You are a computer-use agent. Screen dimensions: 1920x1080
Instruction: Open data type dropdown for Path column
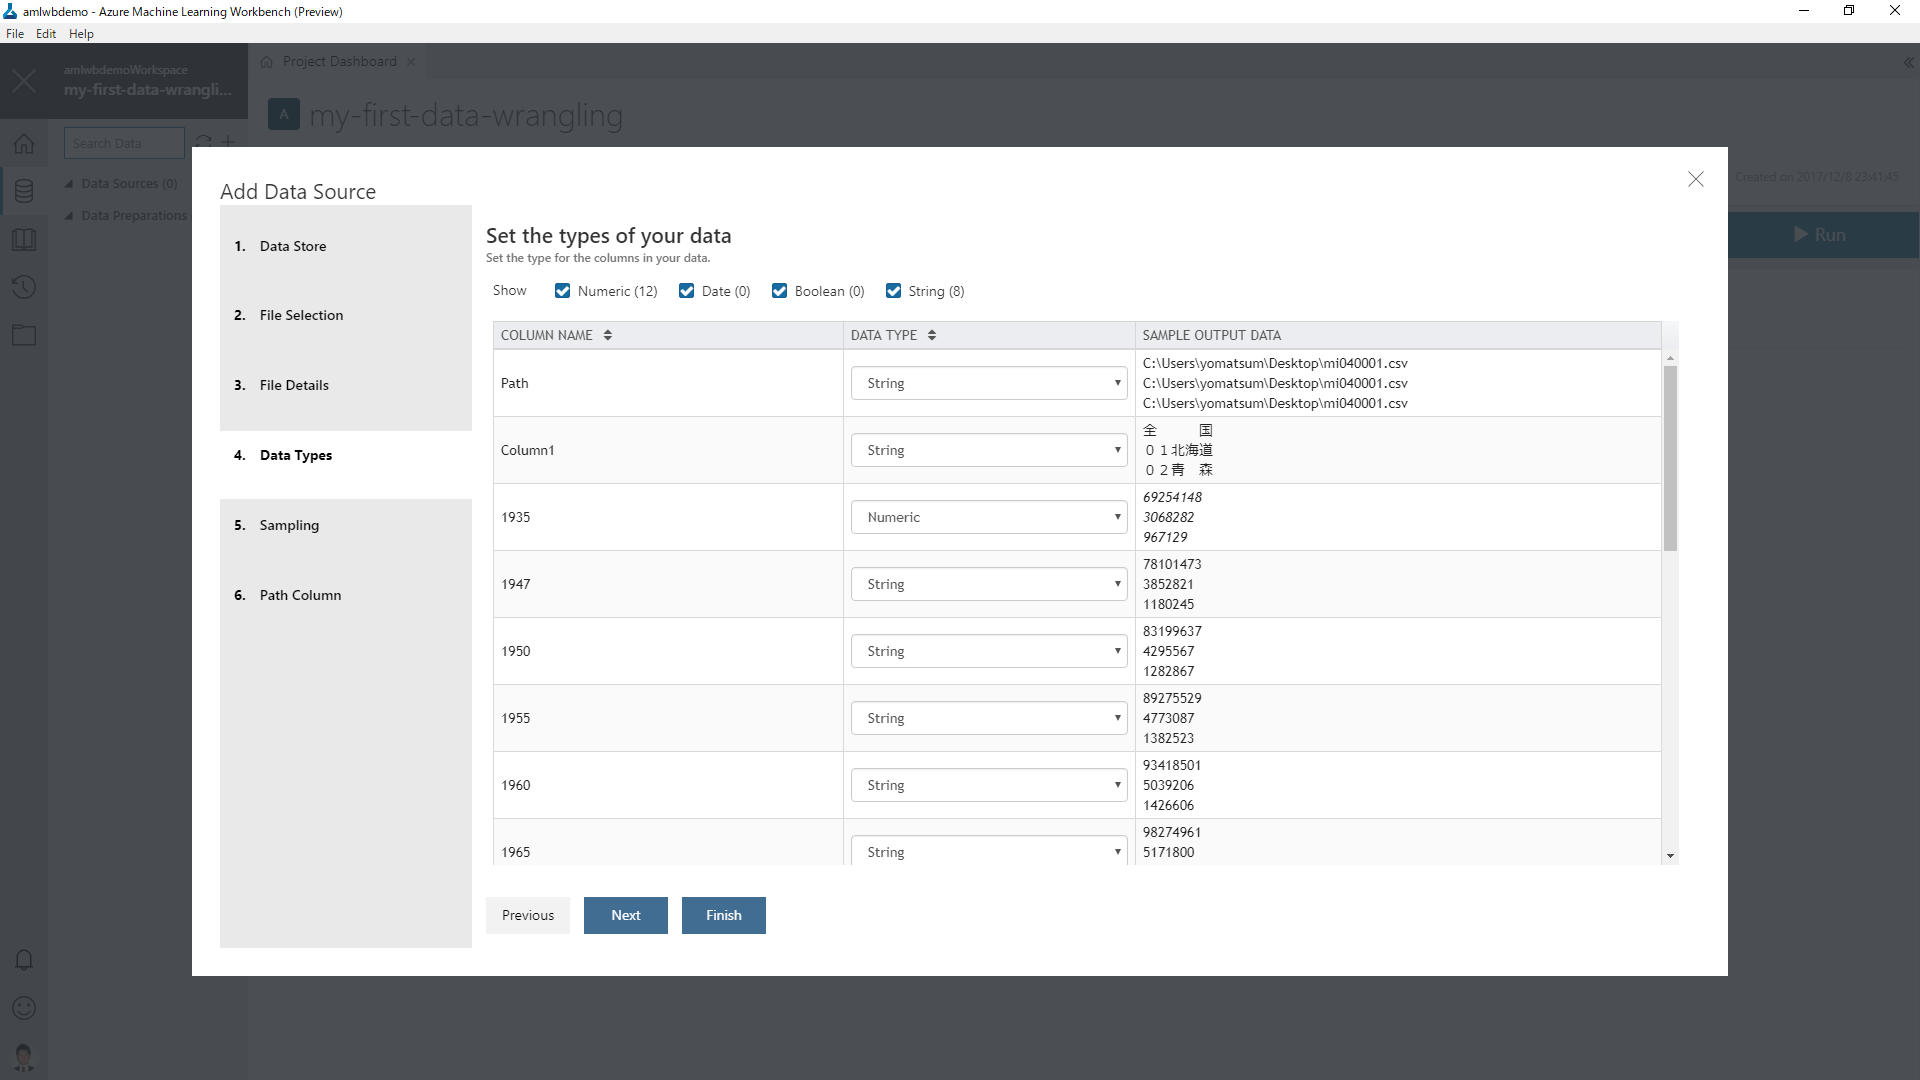tap(988, 383)
